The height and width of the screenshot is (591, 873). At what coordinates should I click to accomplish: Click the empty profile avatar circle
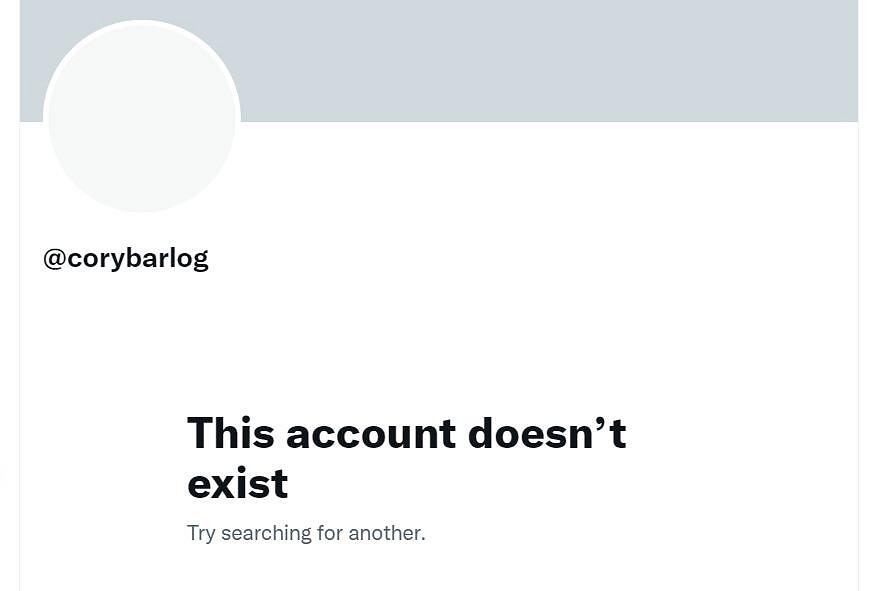141,116
